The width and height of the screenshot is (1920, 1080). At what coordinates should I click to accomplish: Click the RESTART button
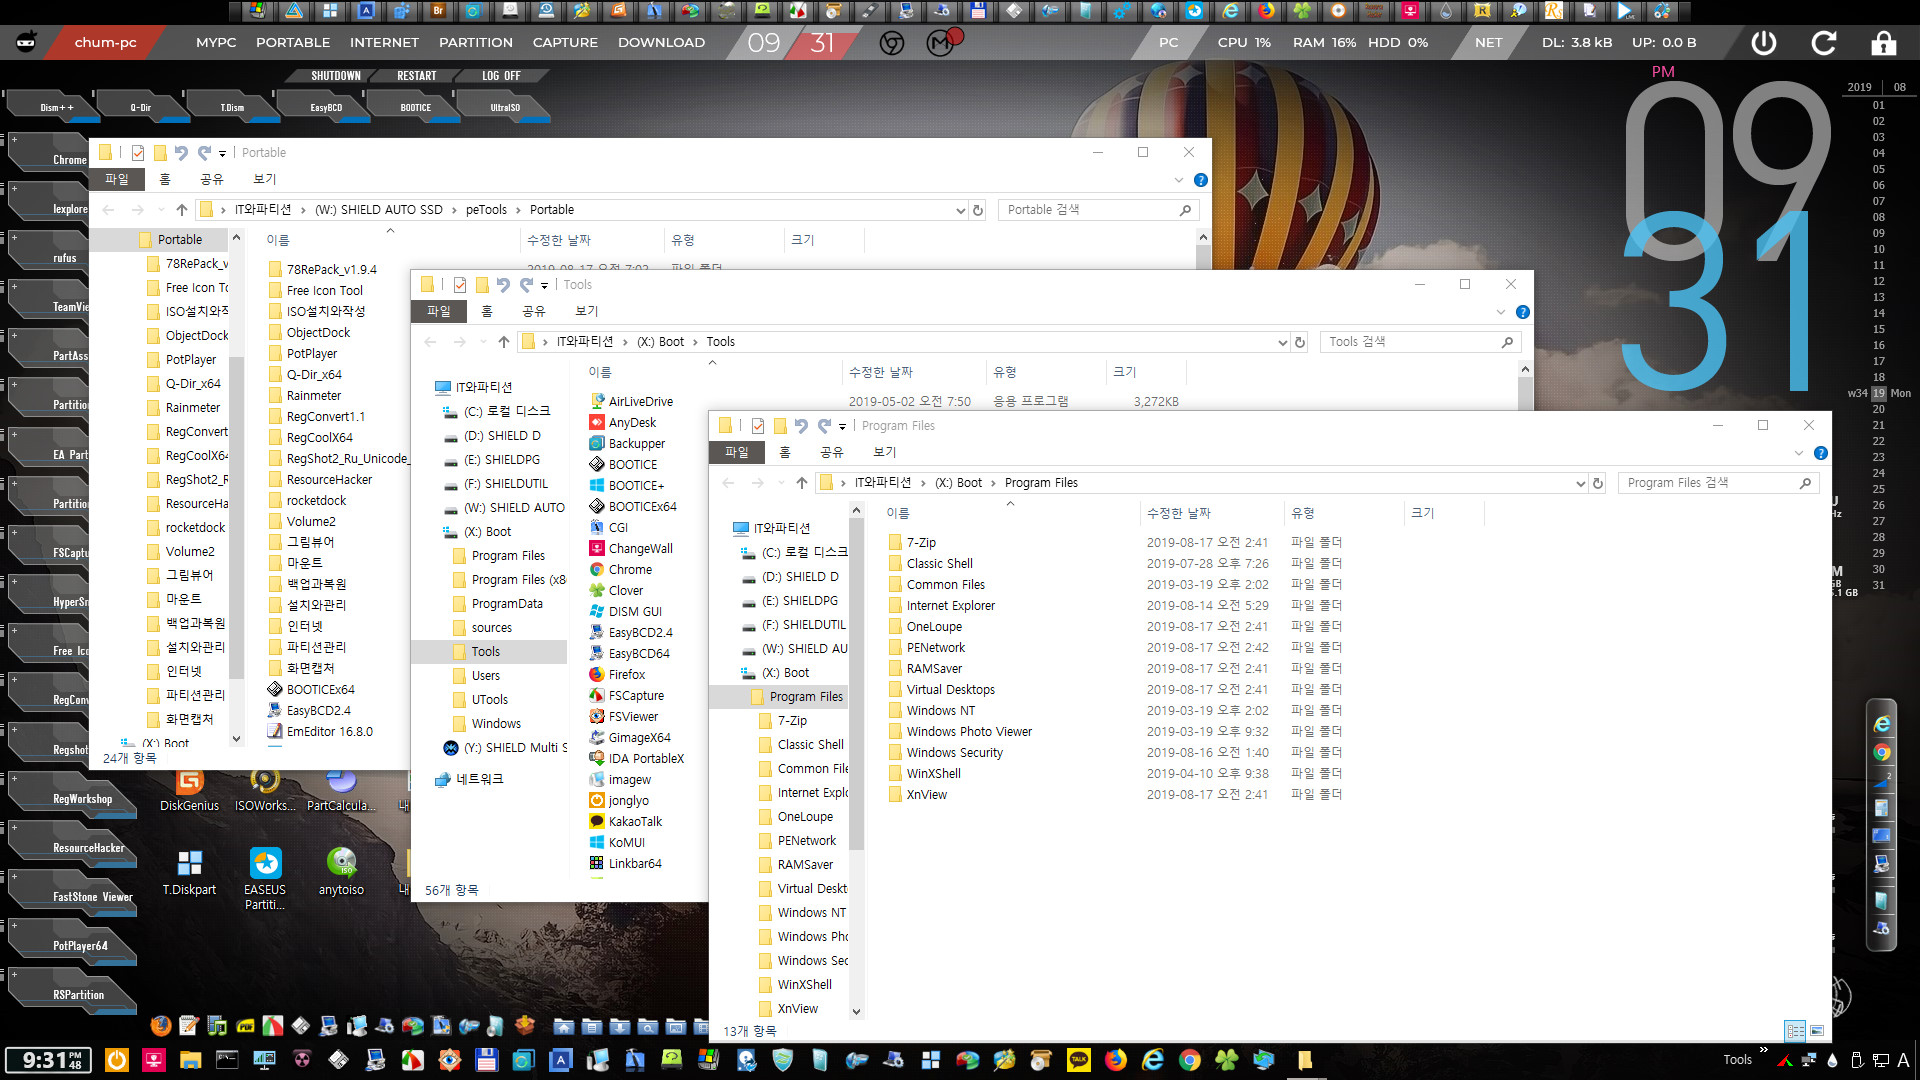416,76
